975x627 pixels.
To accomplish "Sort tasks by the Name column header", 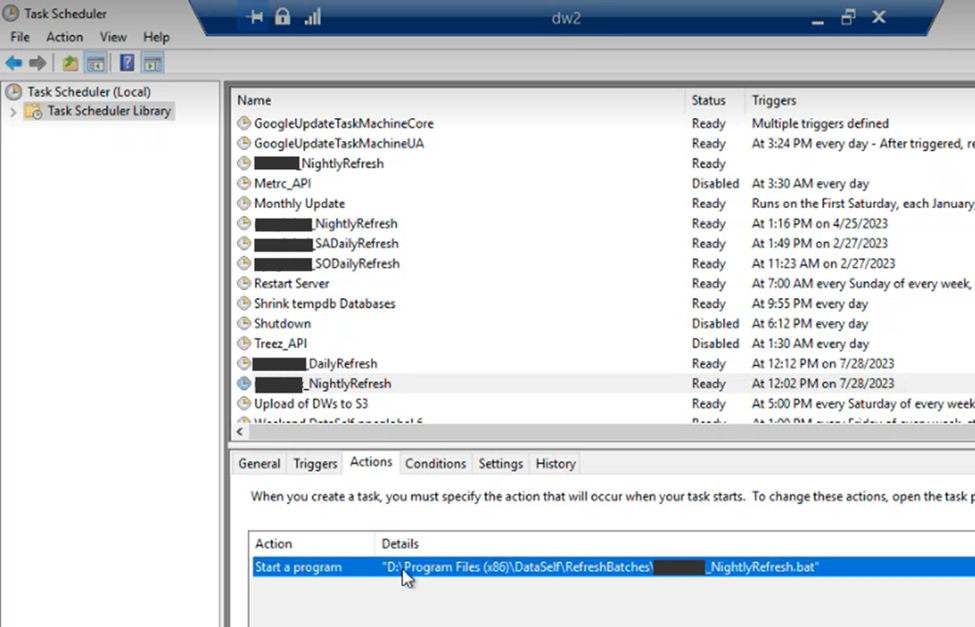I will 255,100.
